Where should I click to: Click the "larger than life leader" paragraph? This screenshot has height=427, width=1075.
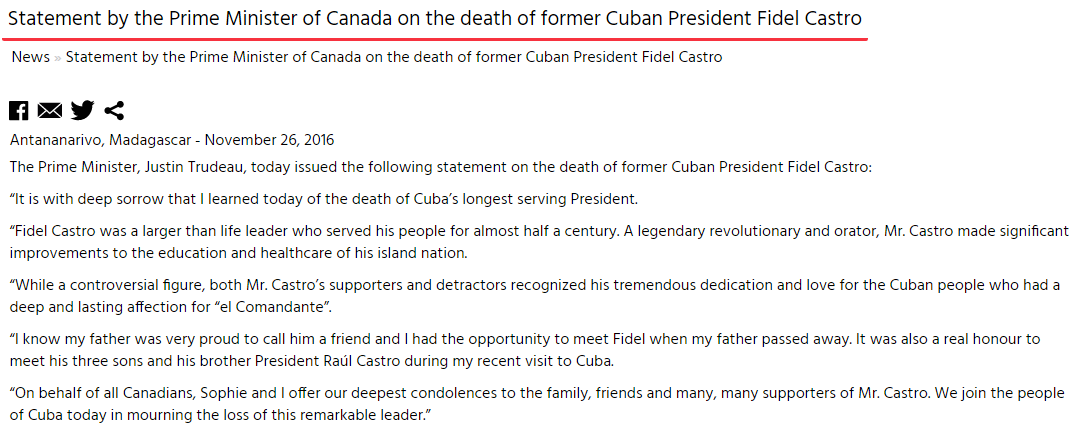[x=538, y=241]
